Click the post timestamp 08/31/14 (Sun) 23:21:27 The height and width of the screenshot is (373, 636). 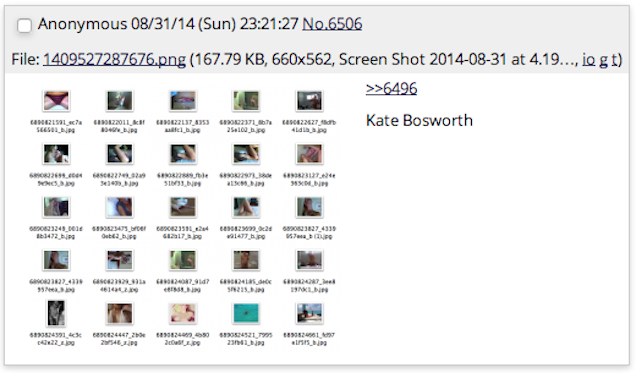[215, 24]
